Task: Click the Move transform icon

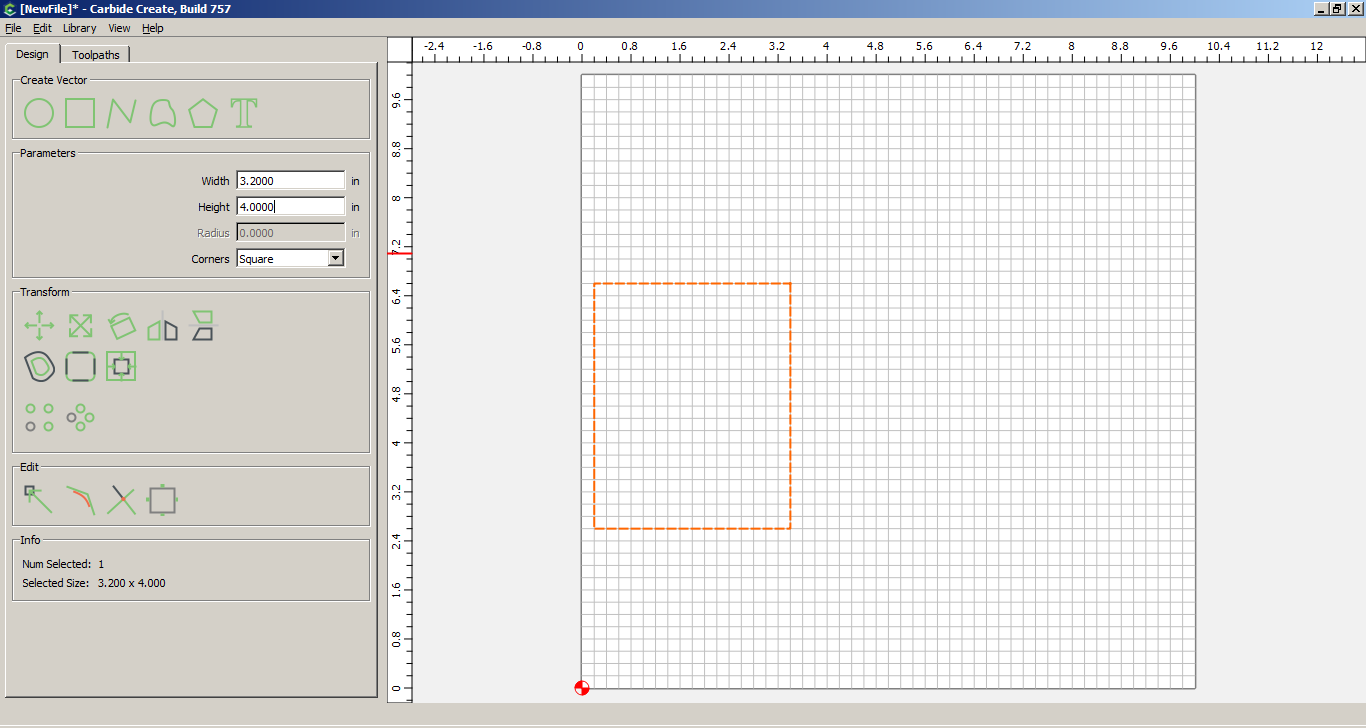Action: tap(39, 326)
